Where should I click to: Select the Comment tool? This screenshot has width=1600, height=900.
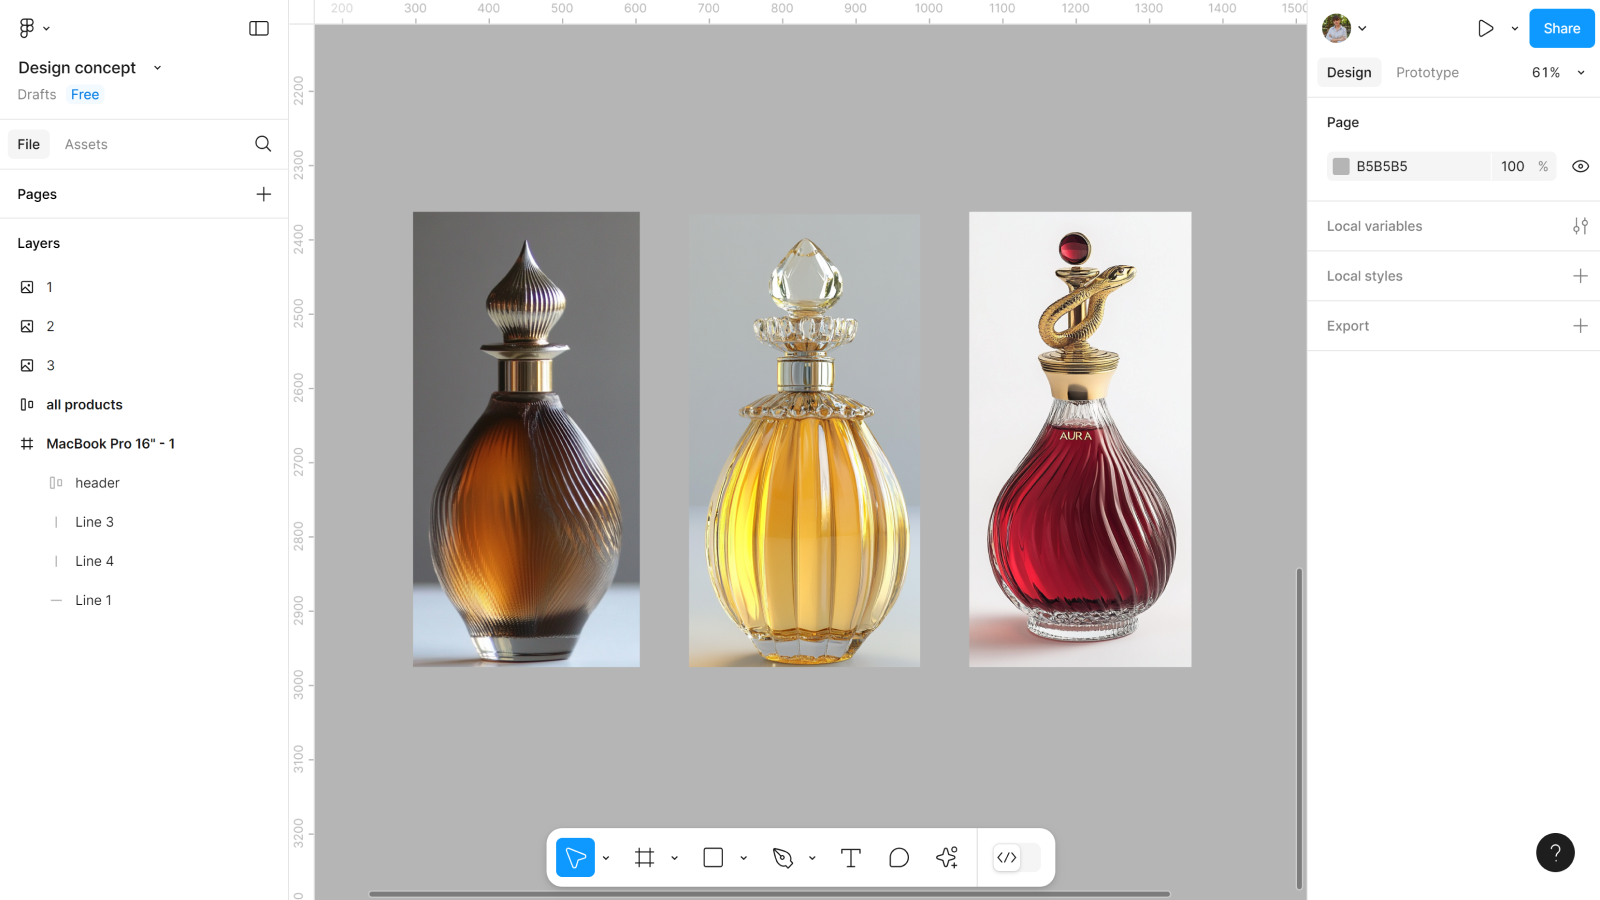[x=899, y=858]
